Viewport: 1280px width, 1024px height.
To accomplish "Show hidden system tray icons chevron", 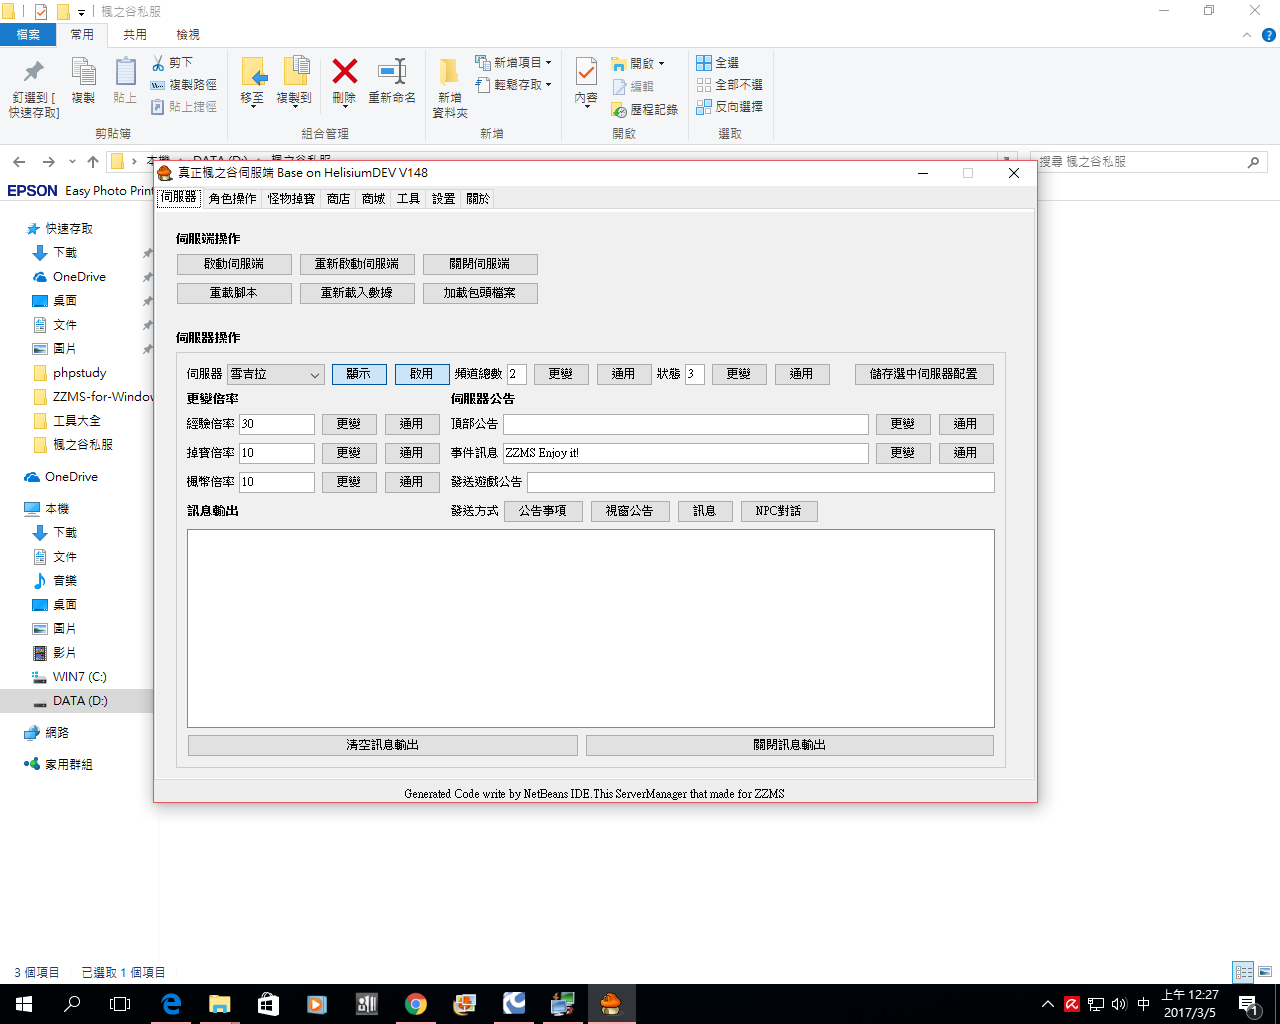I will pos(1047,1004).
